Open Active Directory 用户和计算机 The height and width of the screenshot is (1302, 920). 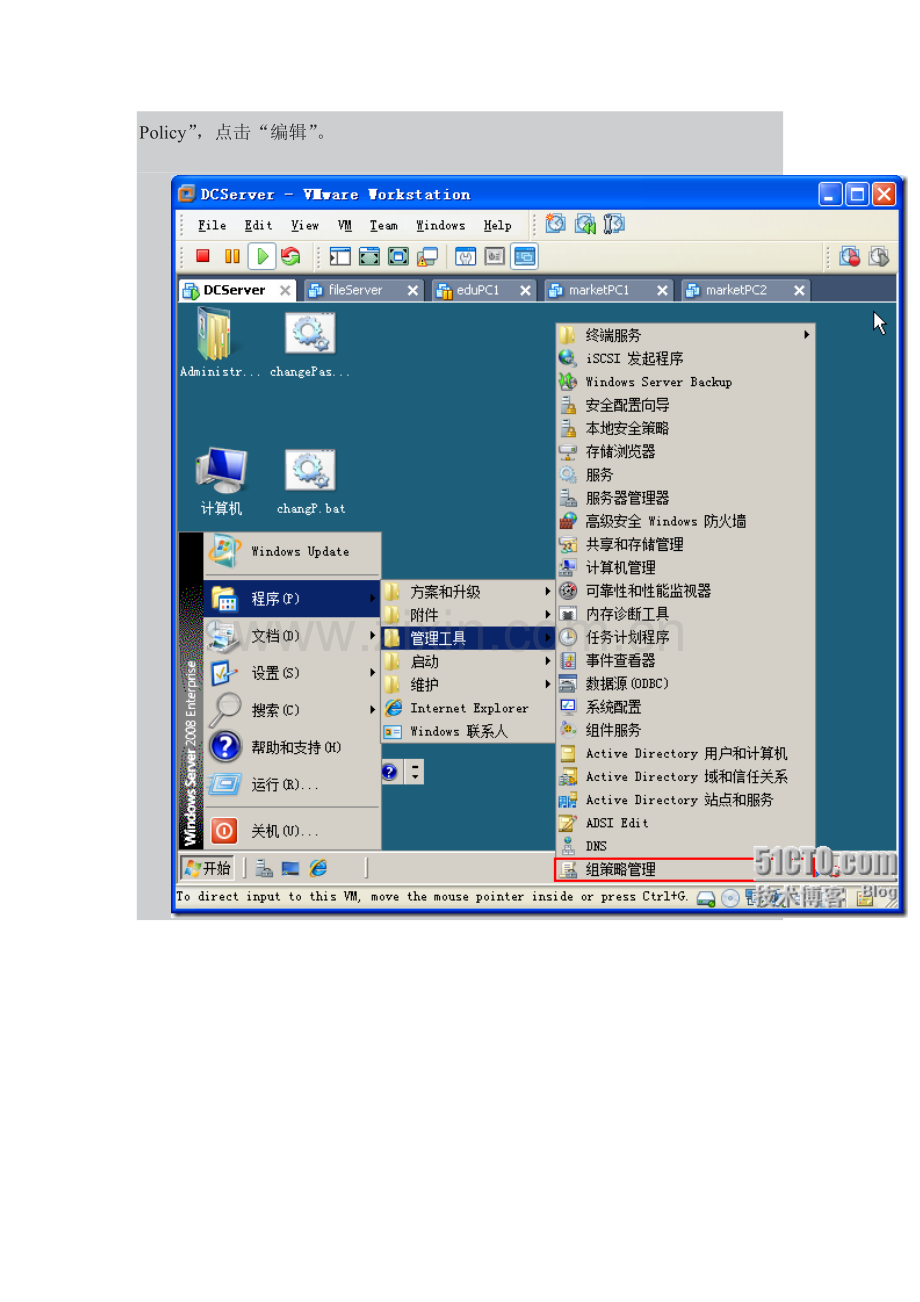point(686,753)
